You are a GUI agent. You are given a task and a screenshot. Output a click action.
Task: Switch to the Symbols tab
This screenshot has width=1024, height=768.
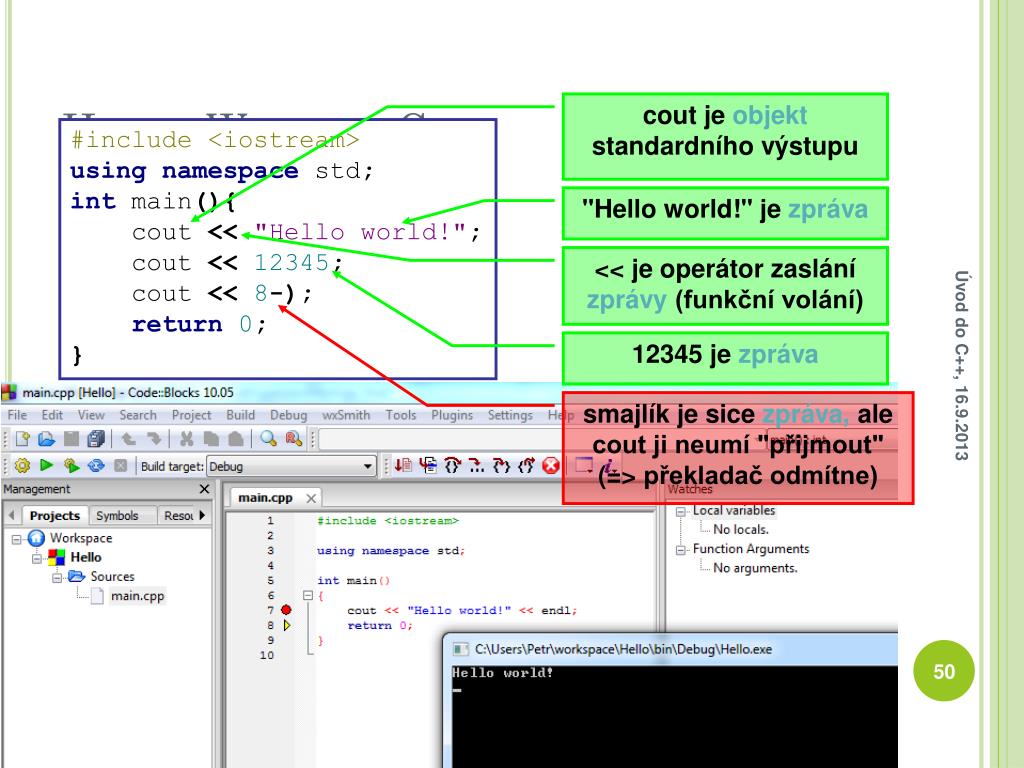(117, 516)
